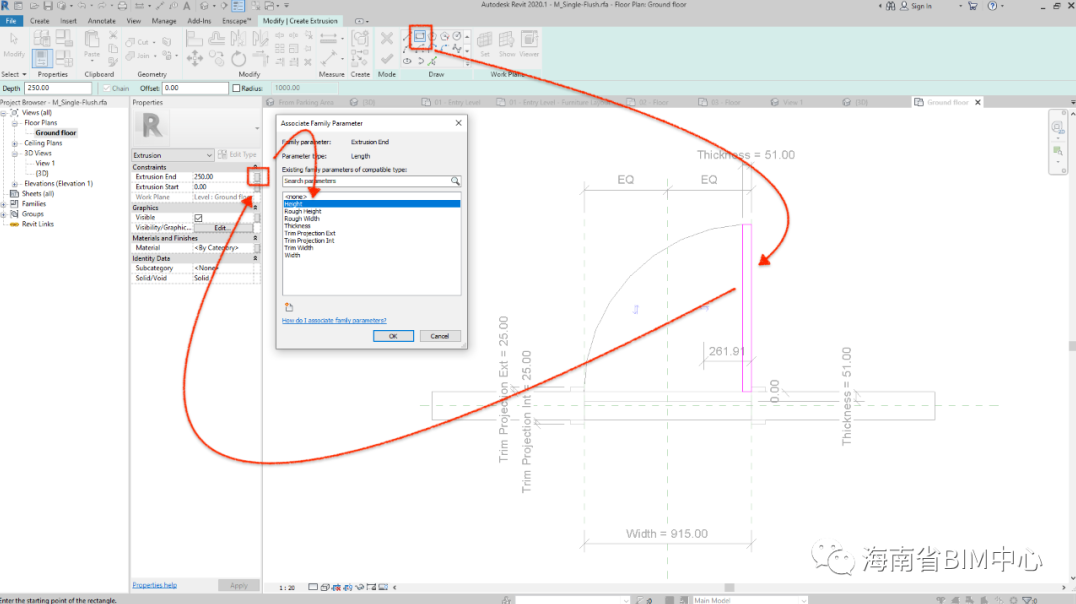Click OK in Associate Family Parameter dialog

393,336
